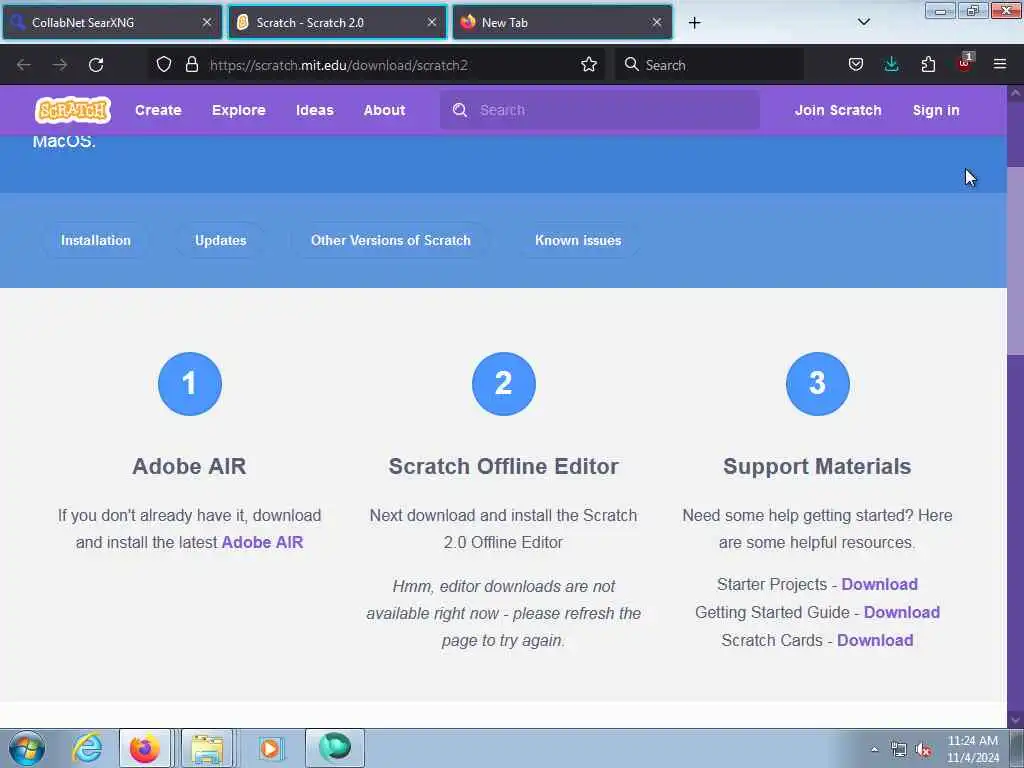The height and width of the screenshot is (768, 1024).
Task: Open the Firefox hamburger menu
Action: pyautogui.click(x=1000, y=64)
